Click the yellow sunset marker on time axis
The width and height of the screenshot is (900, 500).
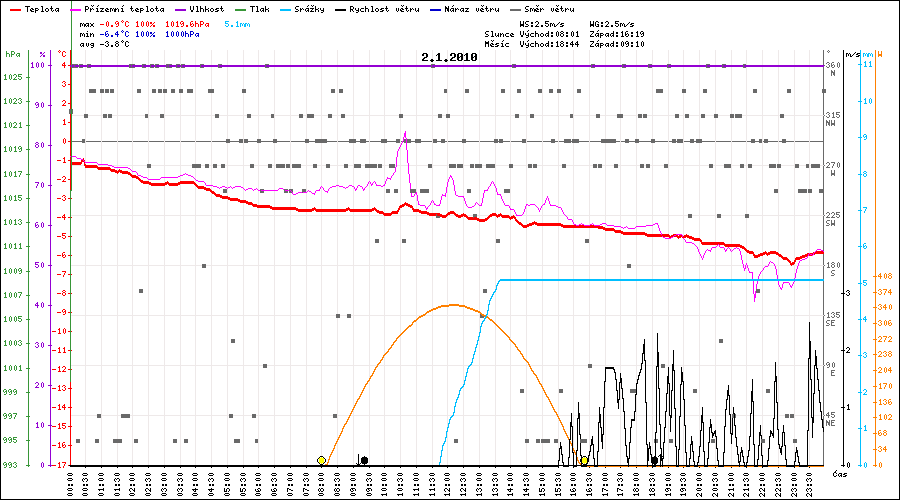click(584, 460)
